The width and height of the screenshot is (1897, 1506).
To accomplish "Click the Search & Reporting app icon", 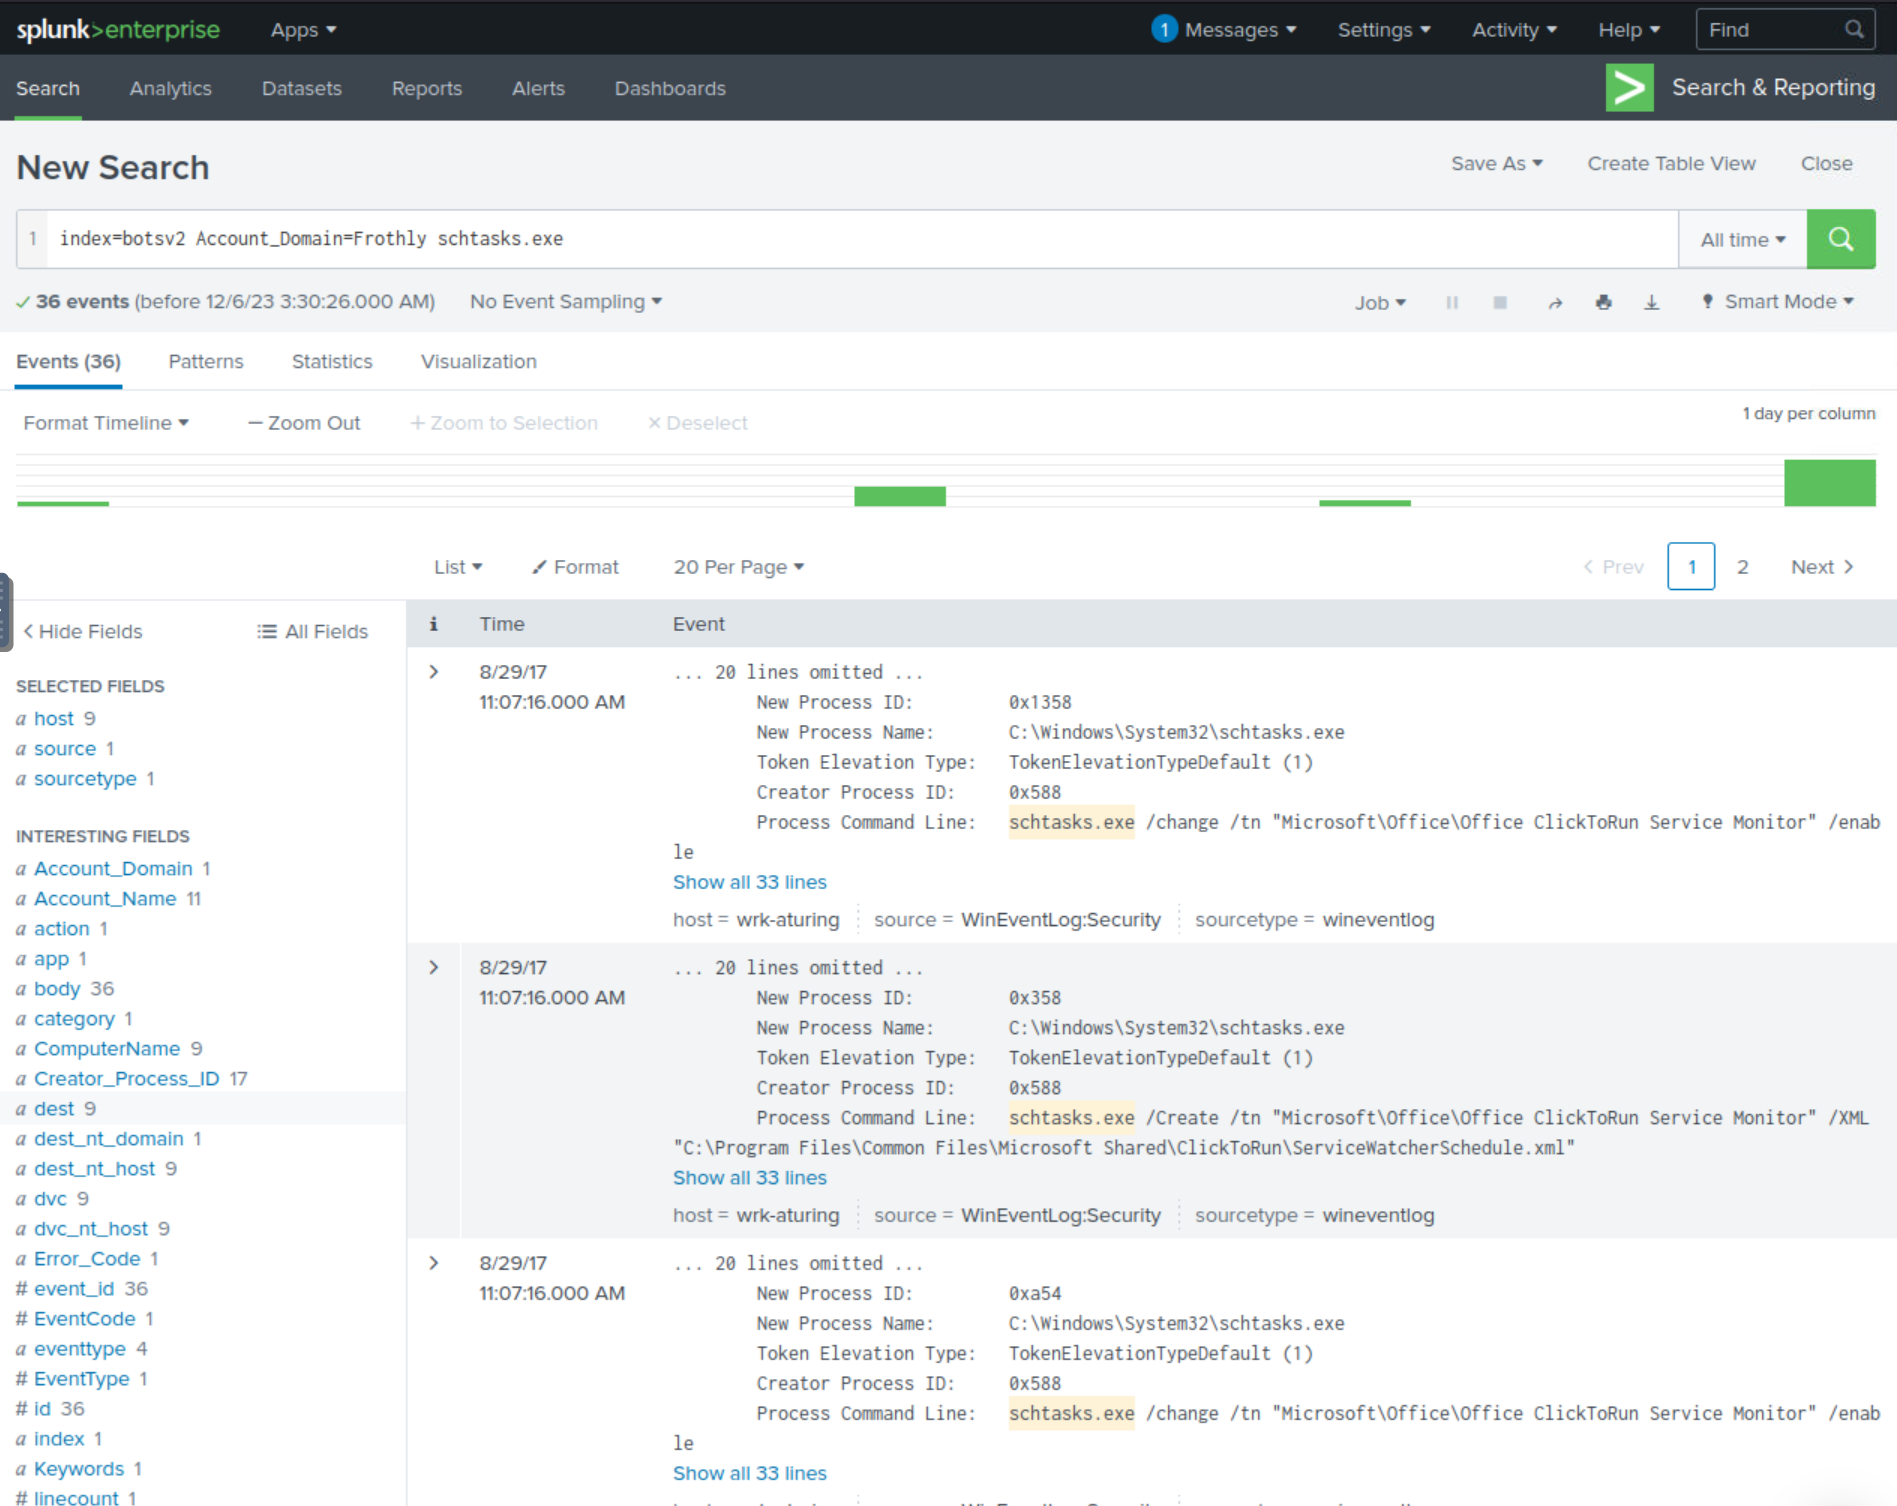I will pyautogui.click(x=1629, y=88).
